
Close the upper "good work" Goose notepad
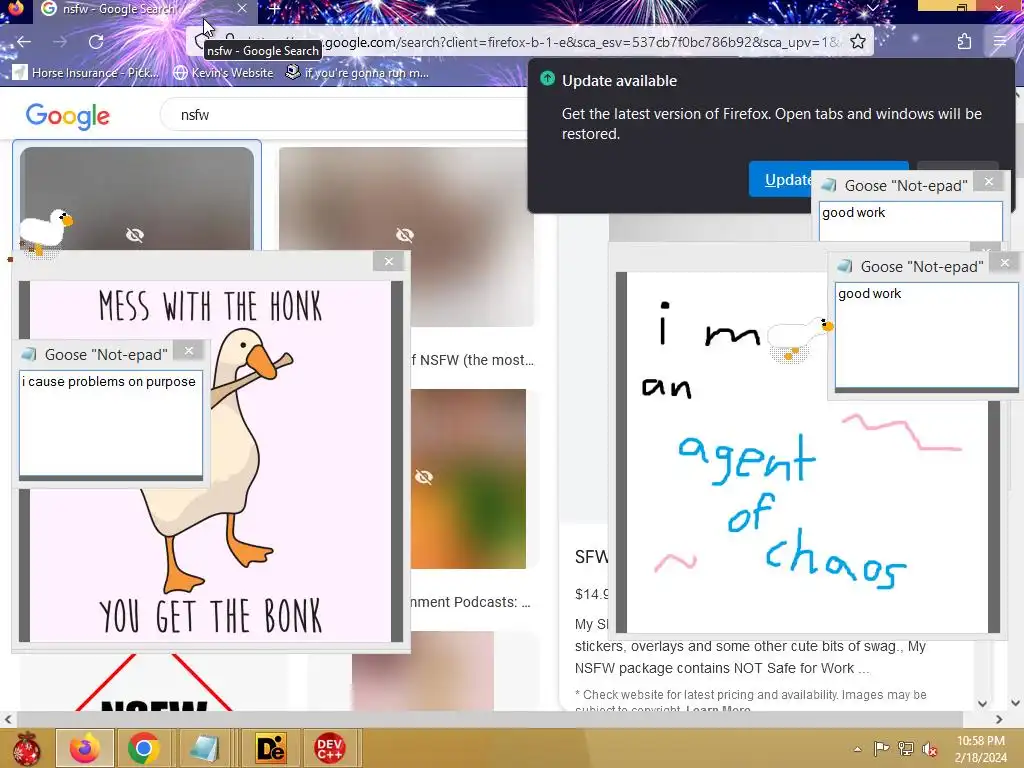coord(989,182)
